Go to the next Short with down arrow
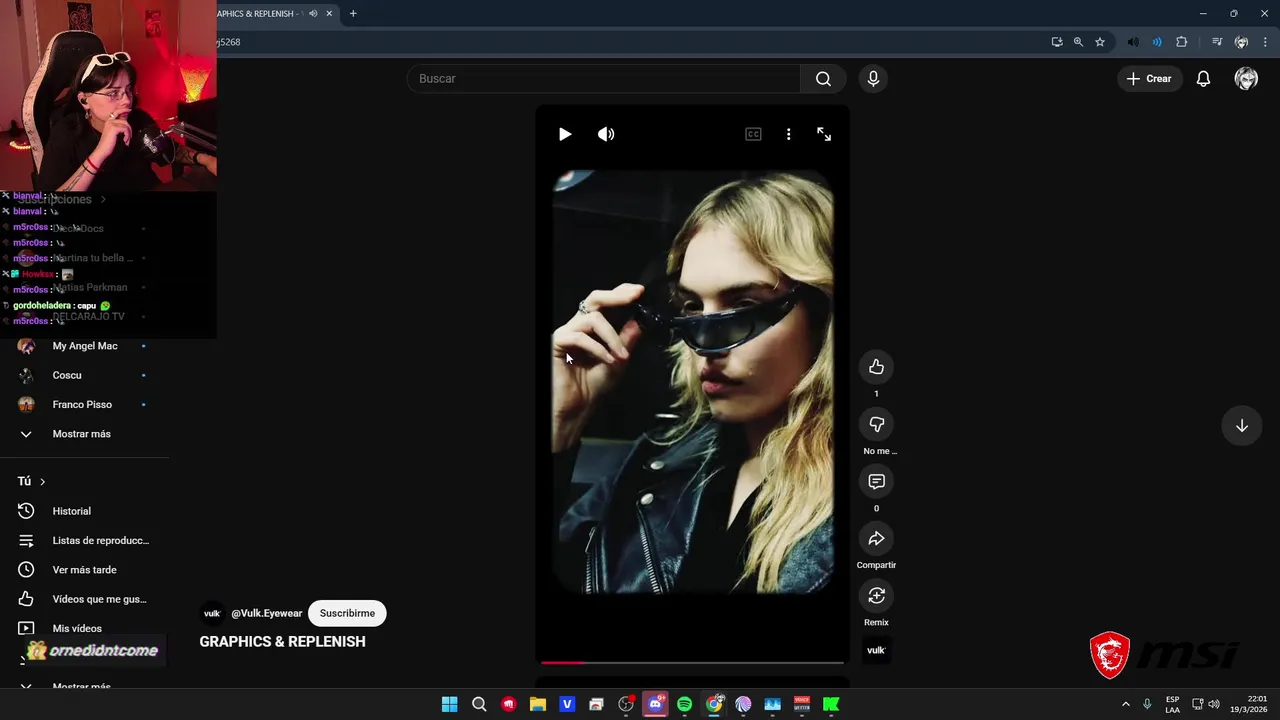The image size is (1280, 720). (x=1241, y=426)
